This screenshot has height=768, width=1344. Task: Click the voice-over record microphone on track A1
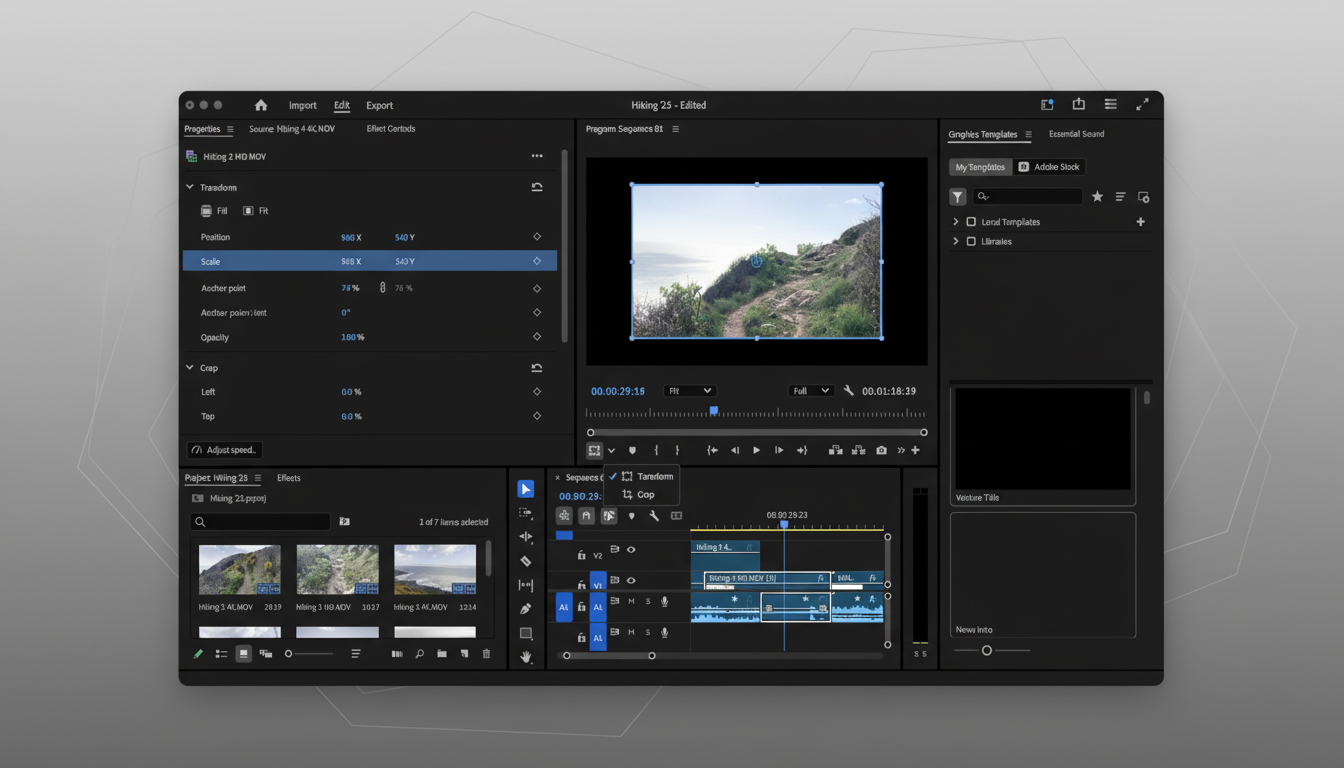tap(664, 602)
